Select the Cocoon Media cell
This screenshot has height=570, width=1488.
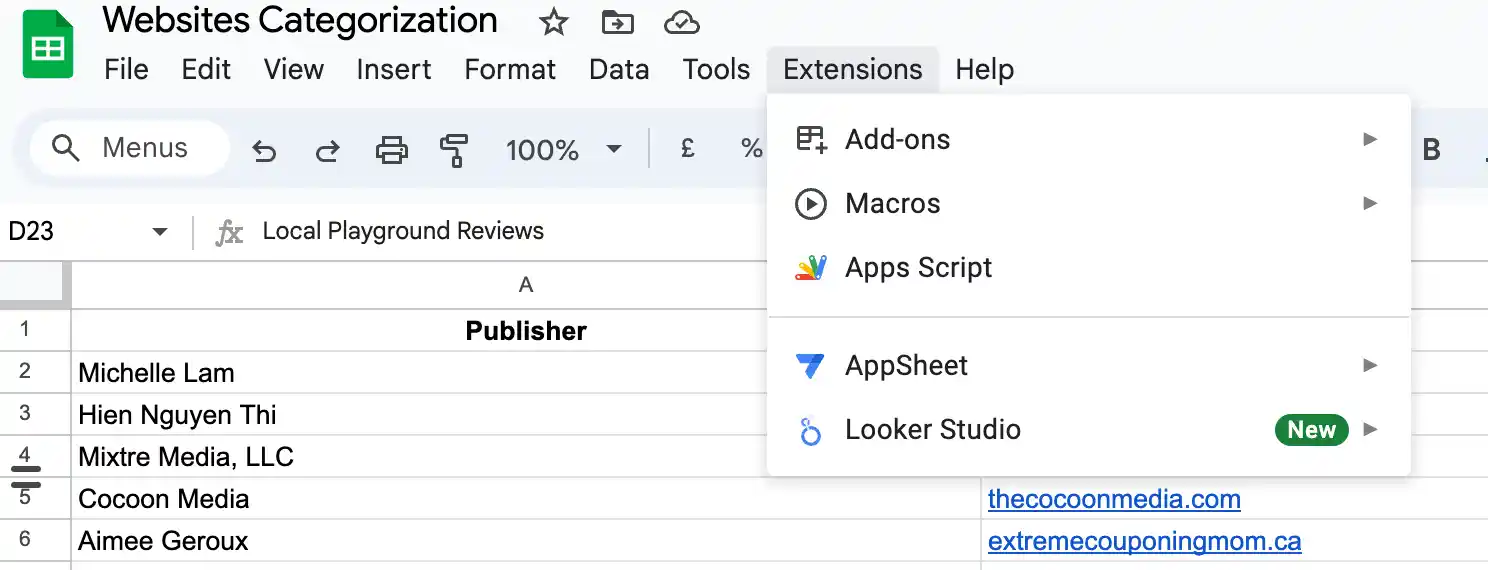pos(526,498)
